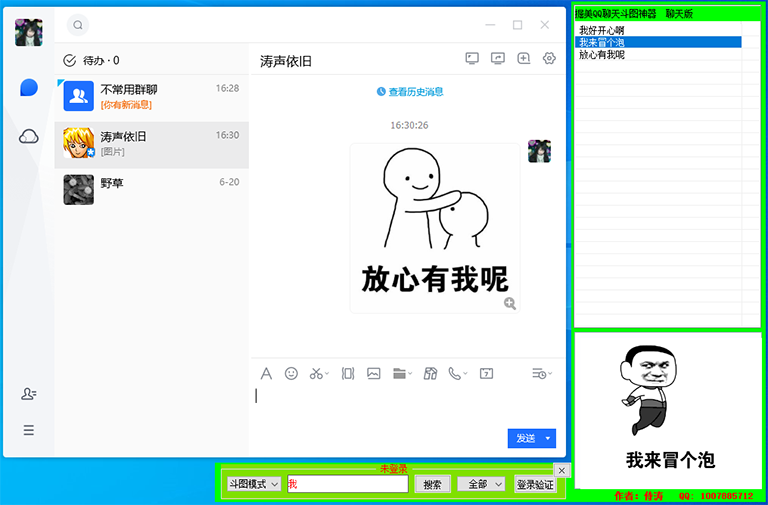Click the cloud icon in left sidebar
Viewport: 768px width, 505px height.
[x=29, y=136]
